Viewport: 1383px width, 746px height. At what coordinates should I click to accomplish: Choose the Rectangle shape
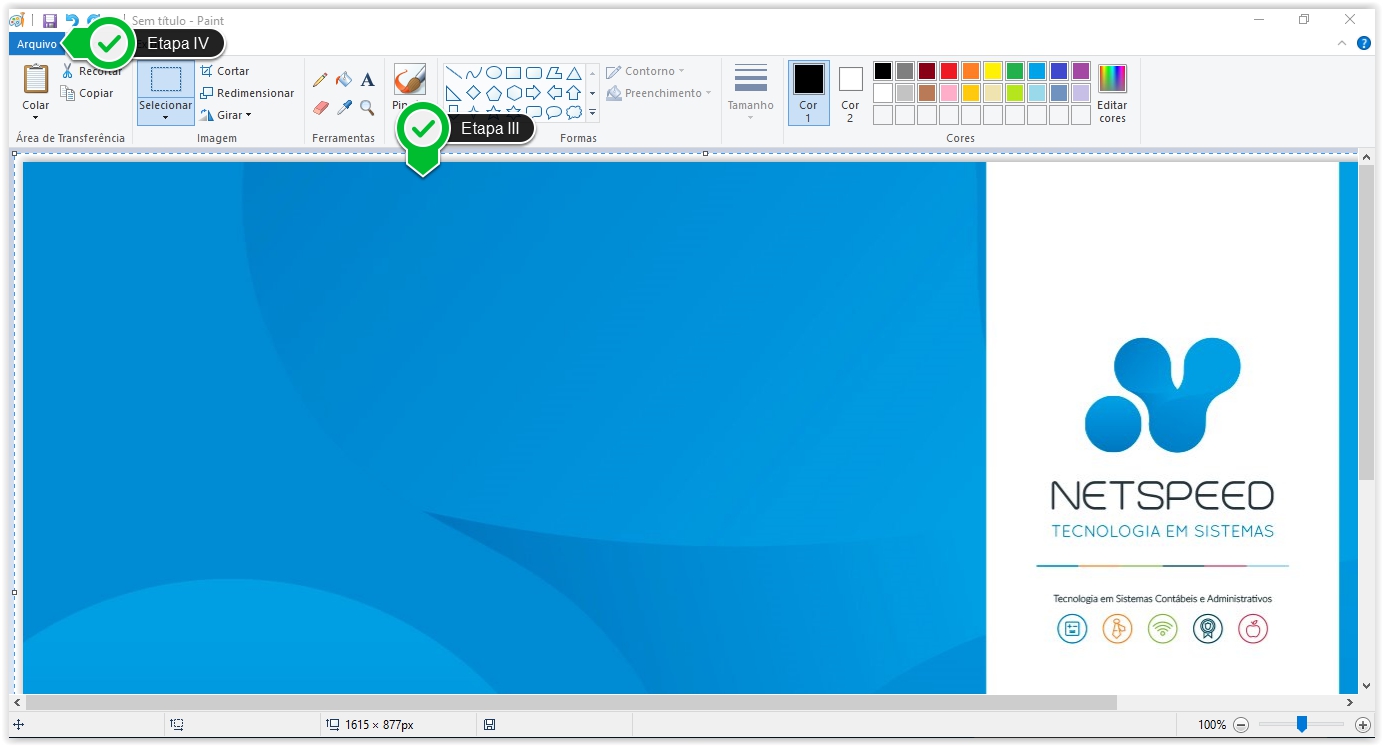[x=513, y=73]
